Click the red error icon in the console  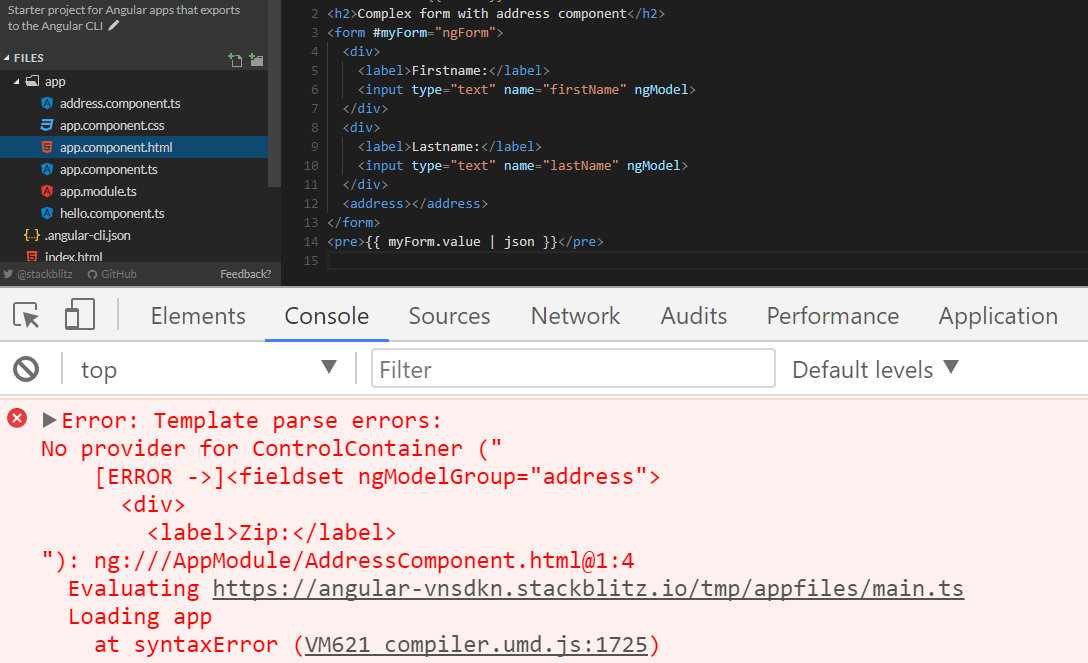click(x=16, y=418)
